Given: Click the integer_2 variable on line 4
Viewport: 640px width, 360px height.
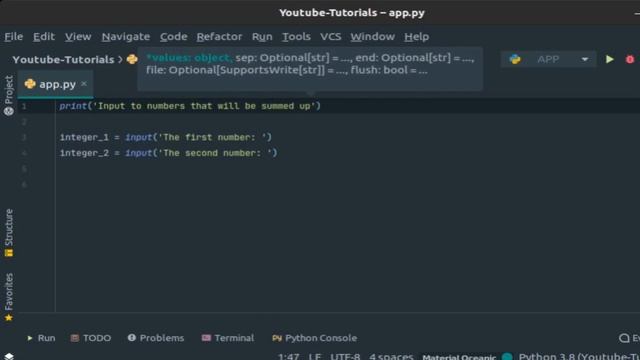Looking at the screenshot, I should click(84, 153).
